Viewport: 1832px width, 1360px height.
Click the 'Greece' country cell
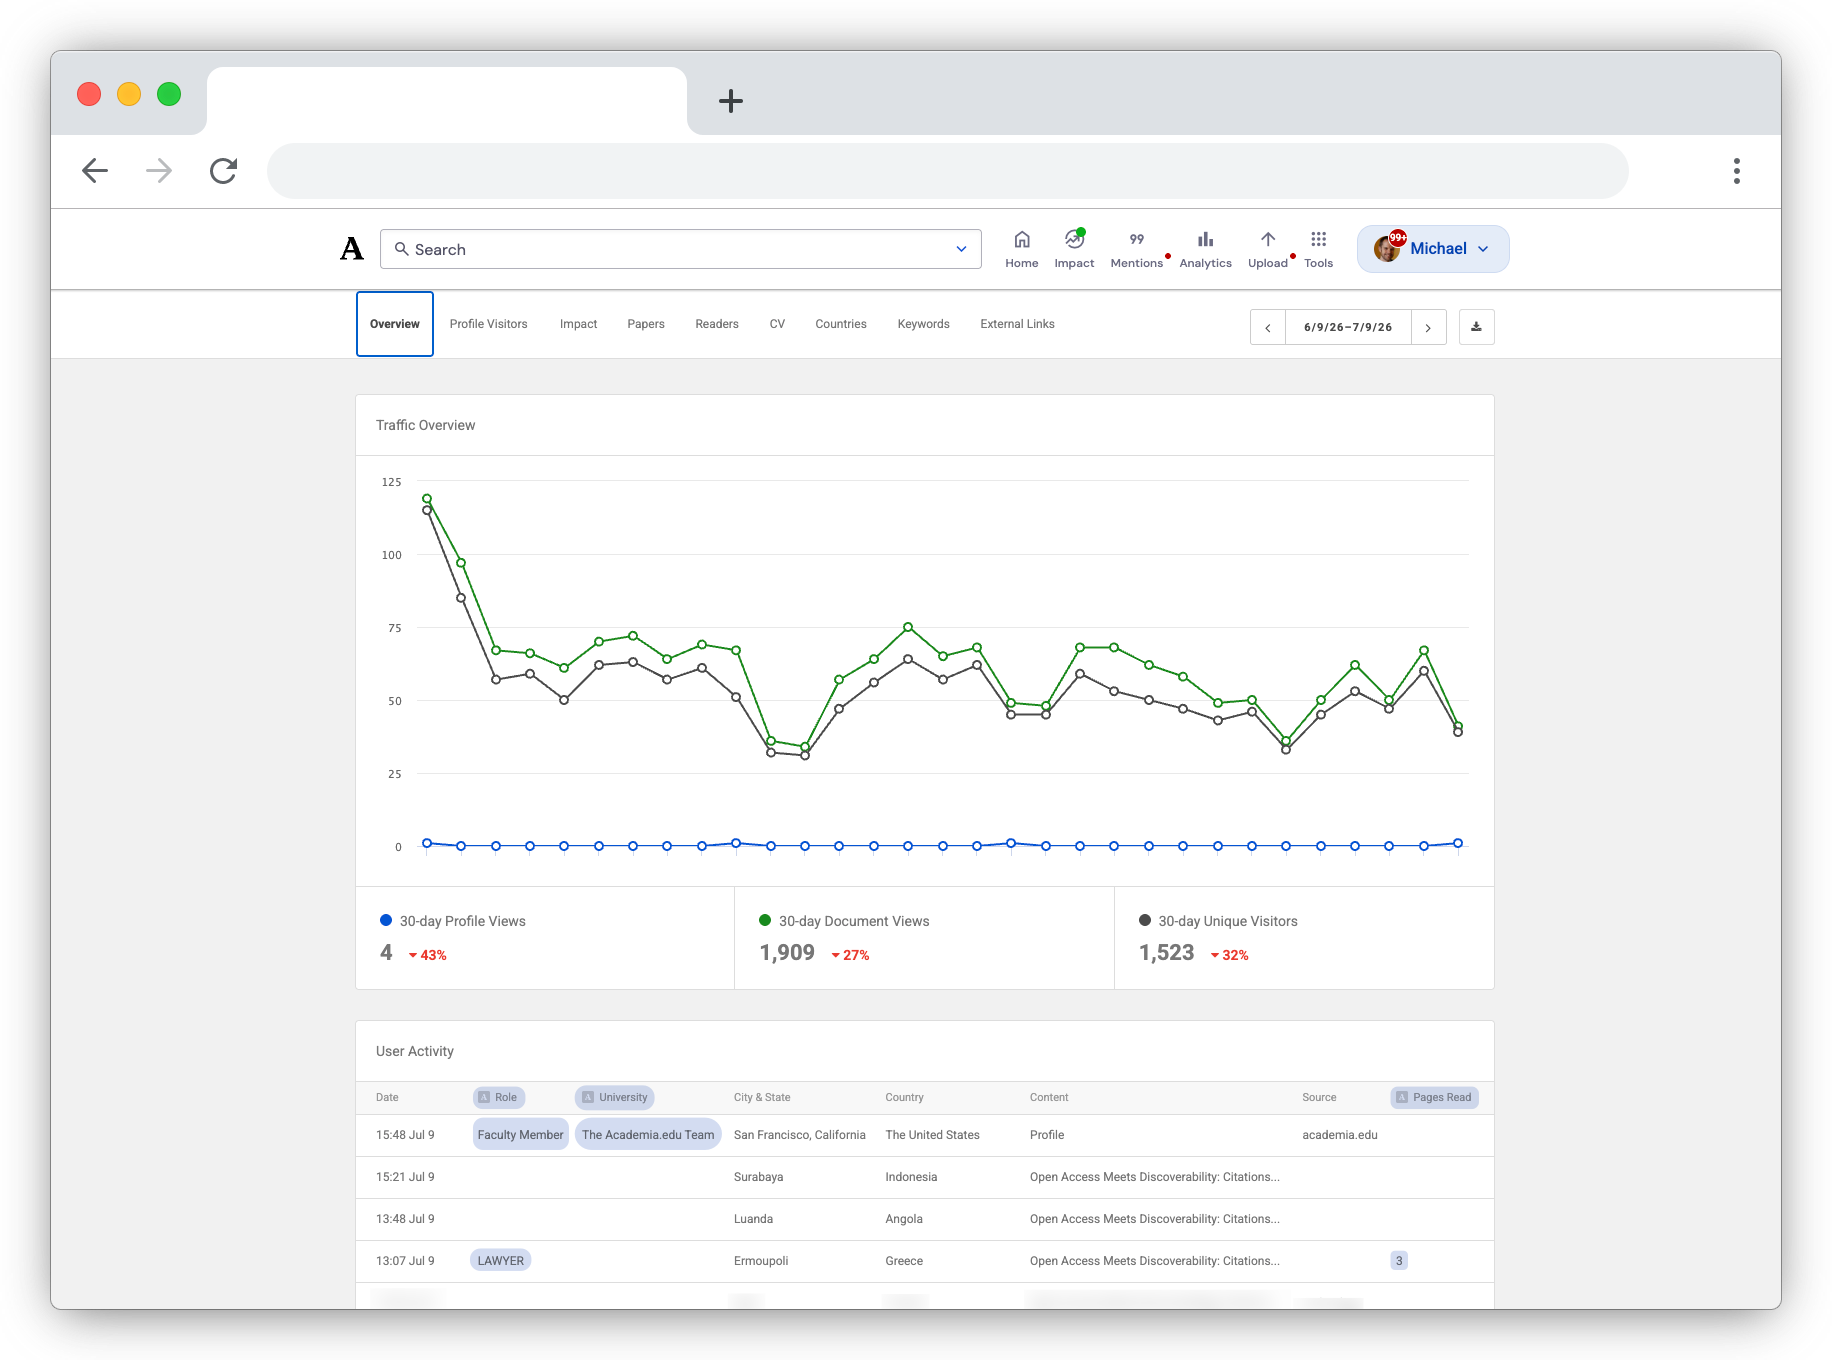tap(904, 1261)
